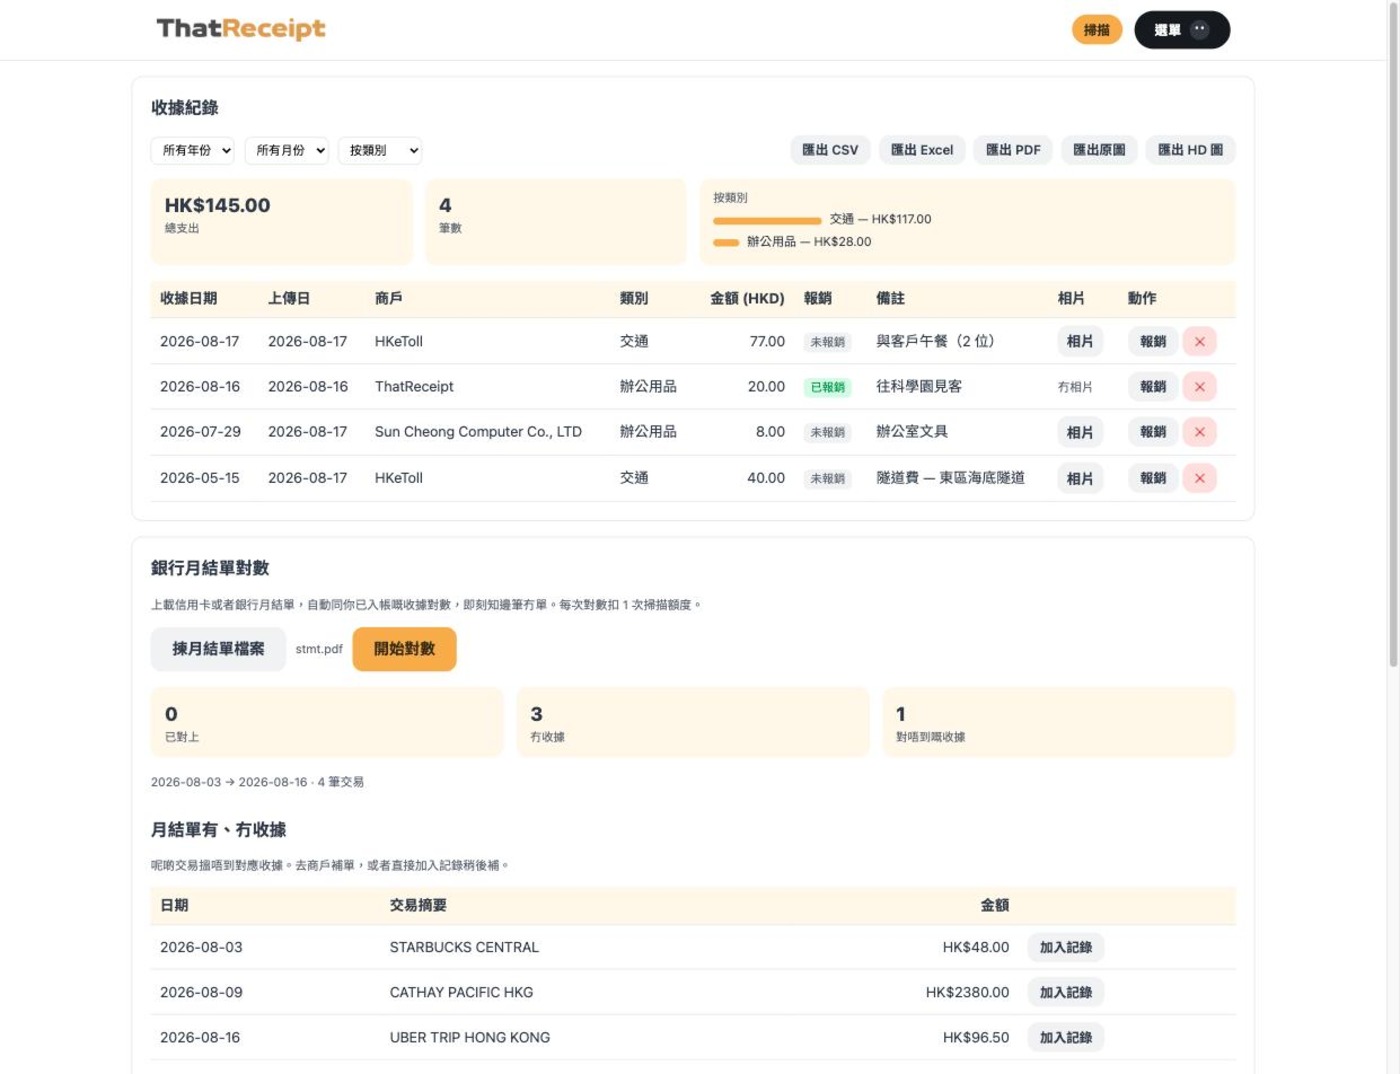The width and height of the screenshot is (1400, 1074).
Task: Click 匯出 CSV export button
Action: [x=830, y=150]
